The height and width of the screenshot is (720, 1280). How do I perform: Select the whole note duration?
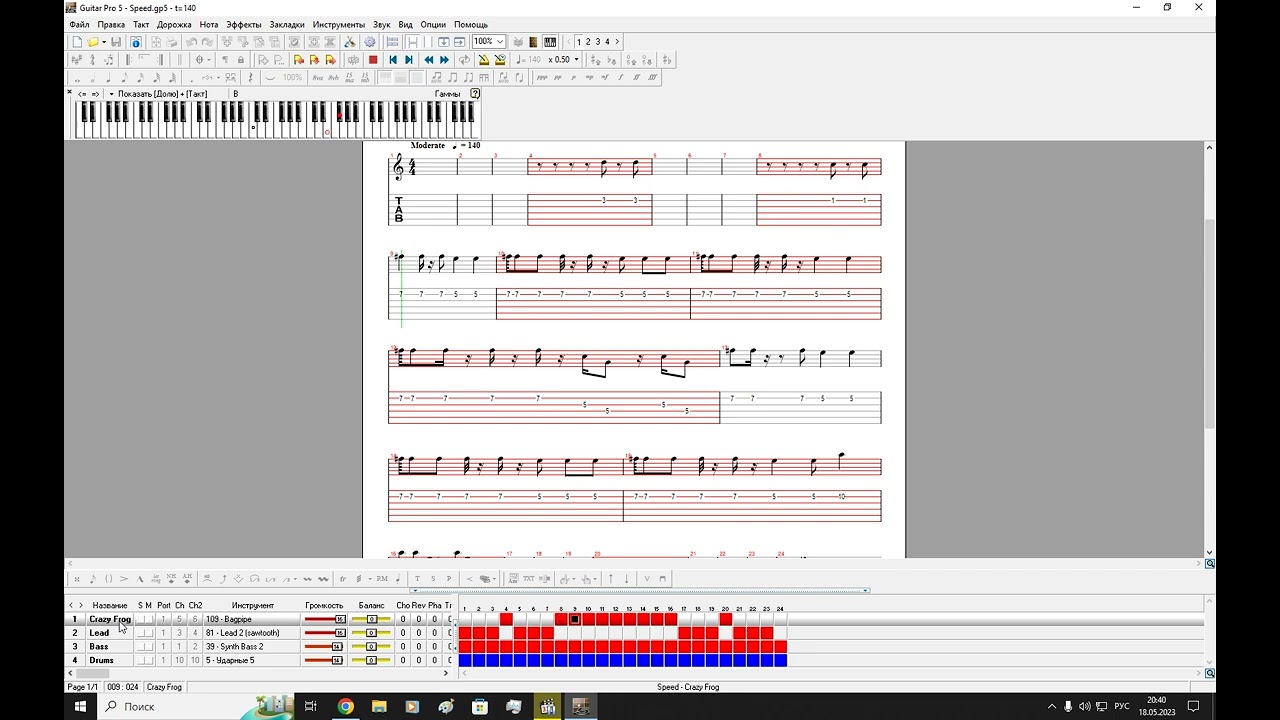coord(77,78)
